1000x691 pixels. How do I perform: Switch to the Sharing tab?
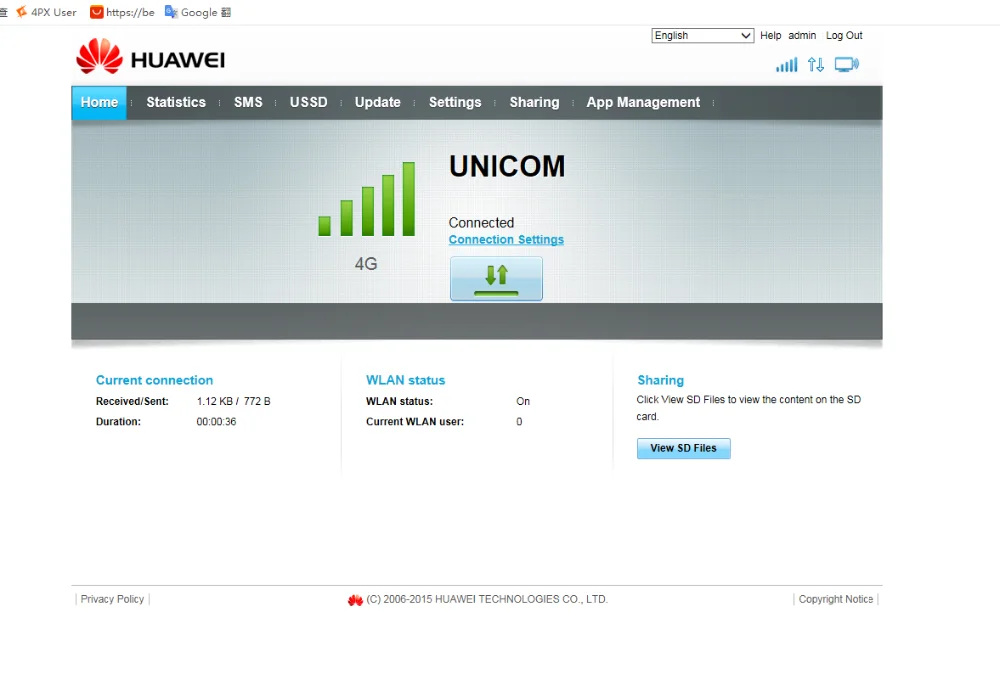(534, 102)
